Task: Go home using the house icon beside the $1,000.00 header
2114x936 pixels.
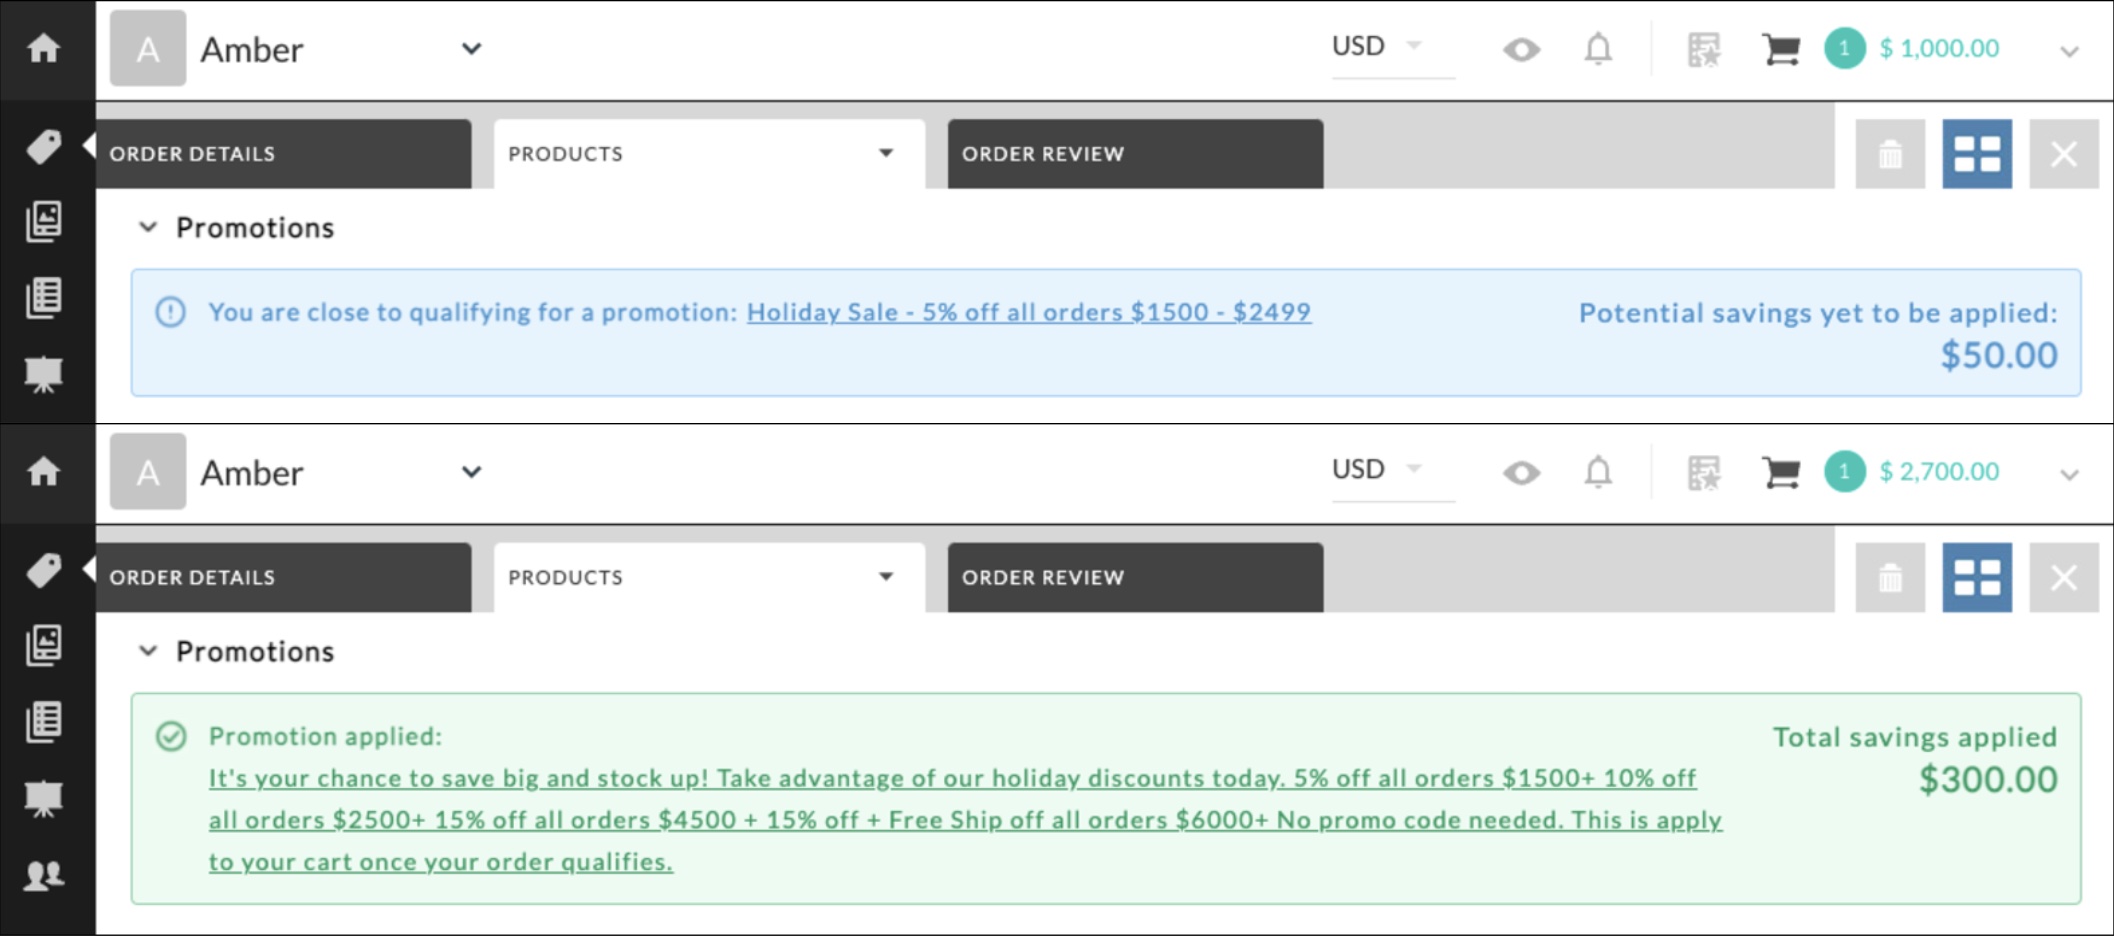Action: (x=44, y=48)
